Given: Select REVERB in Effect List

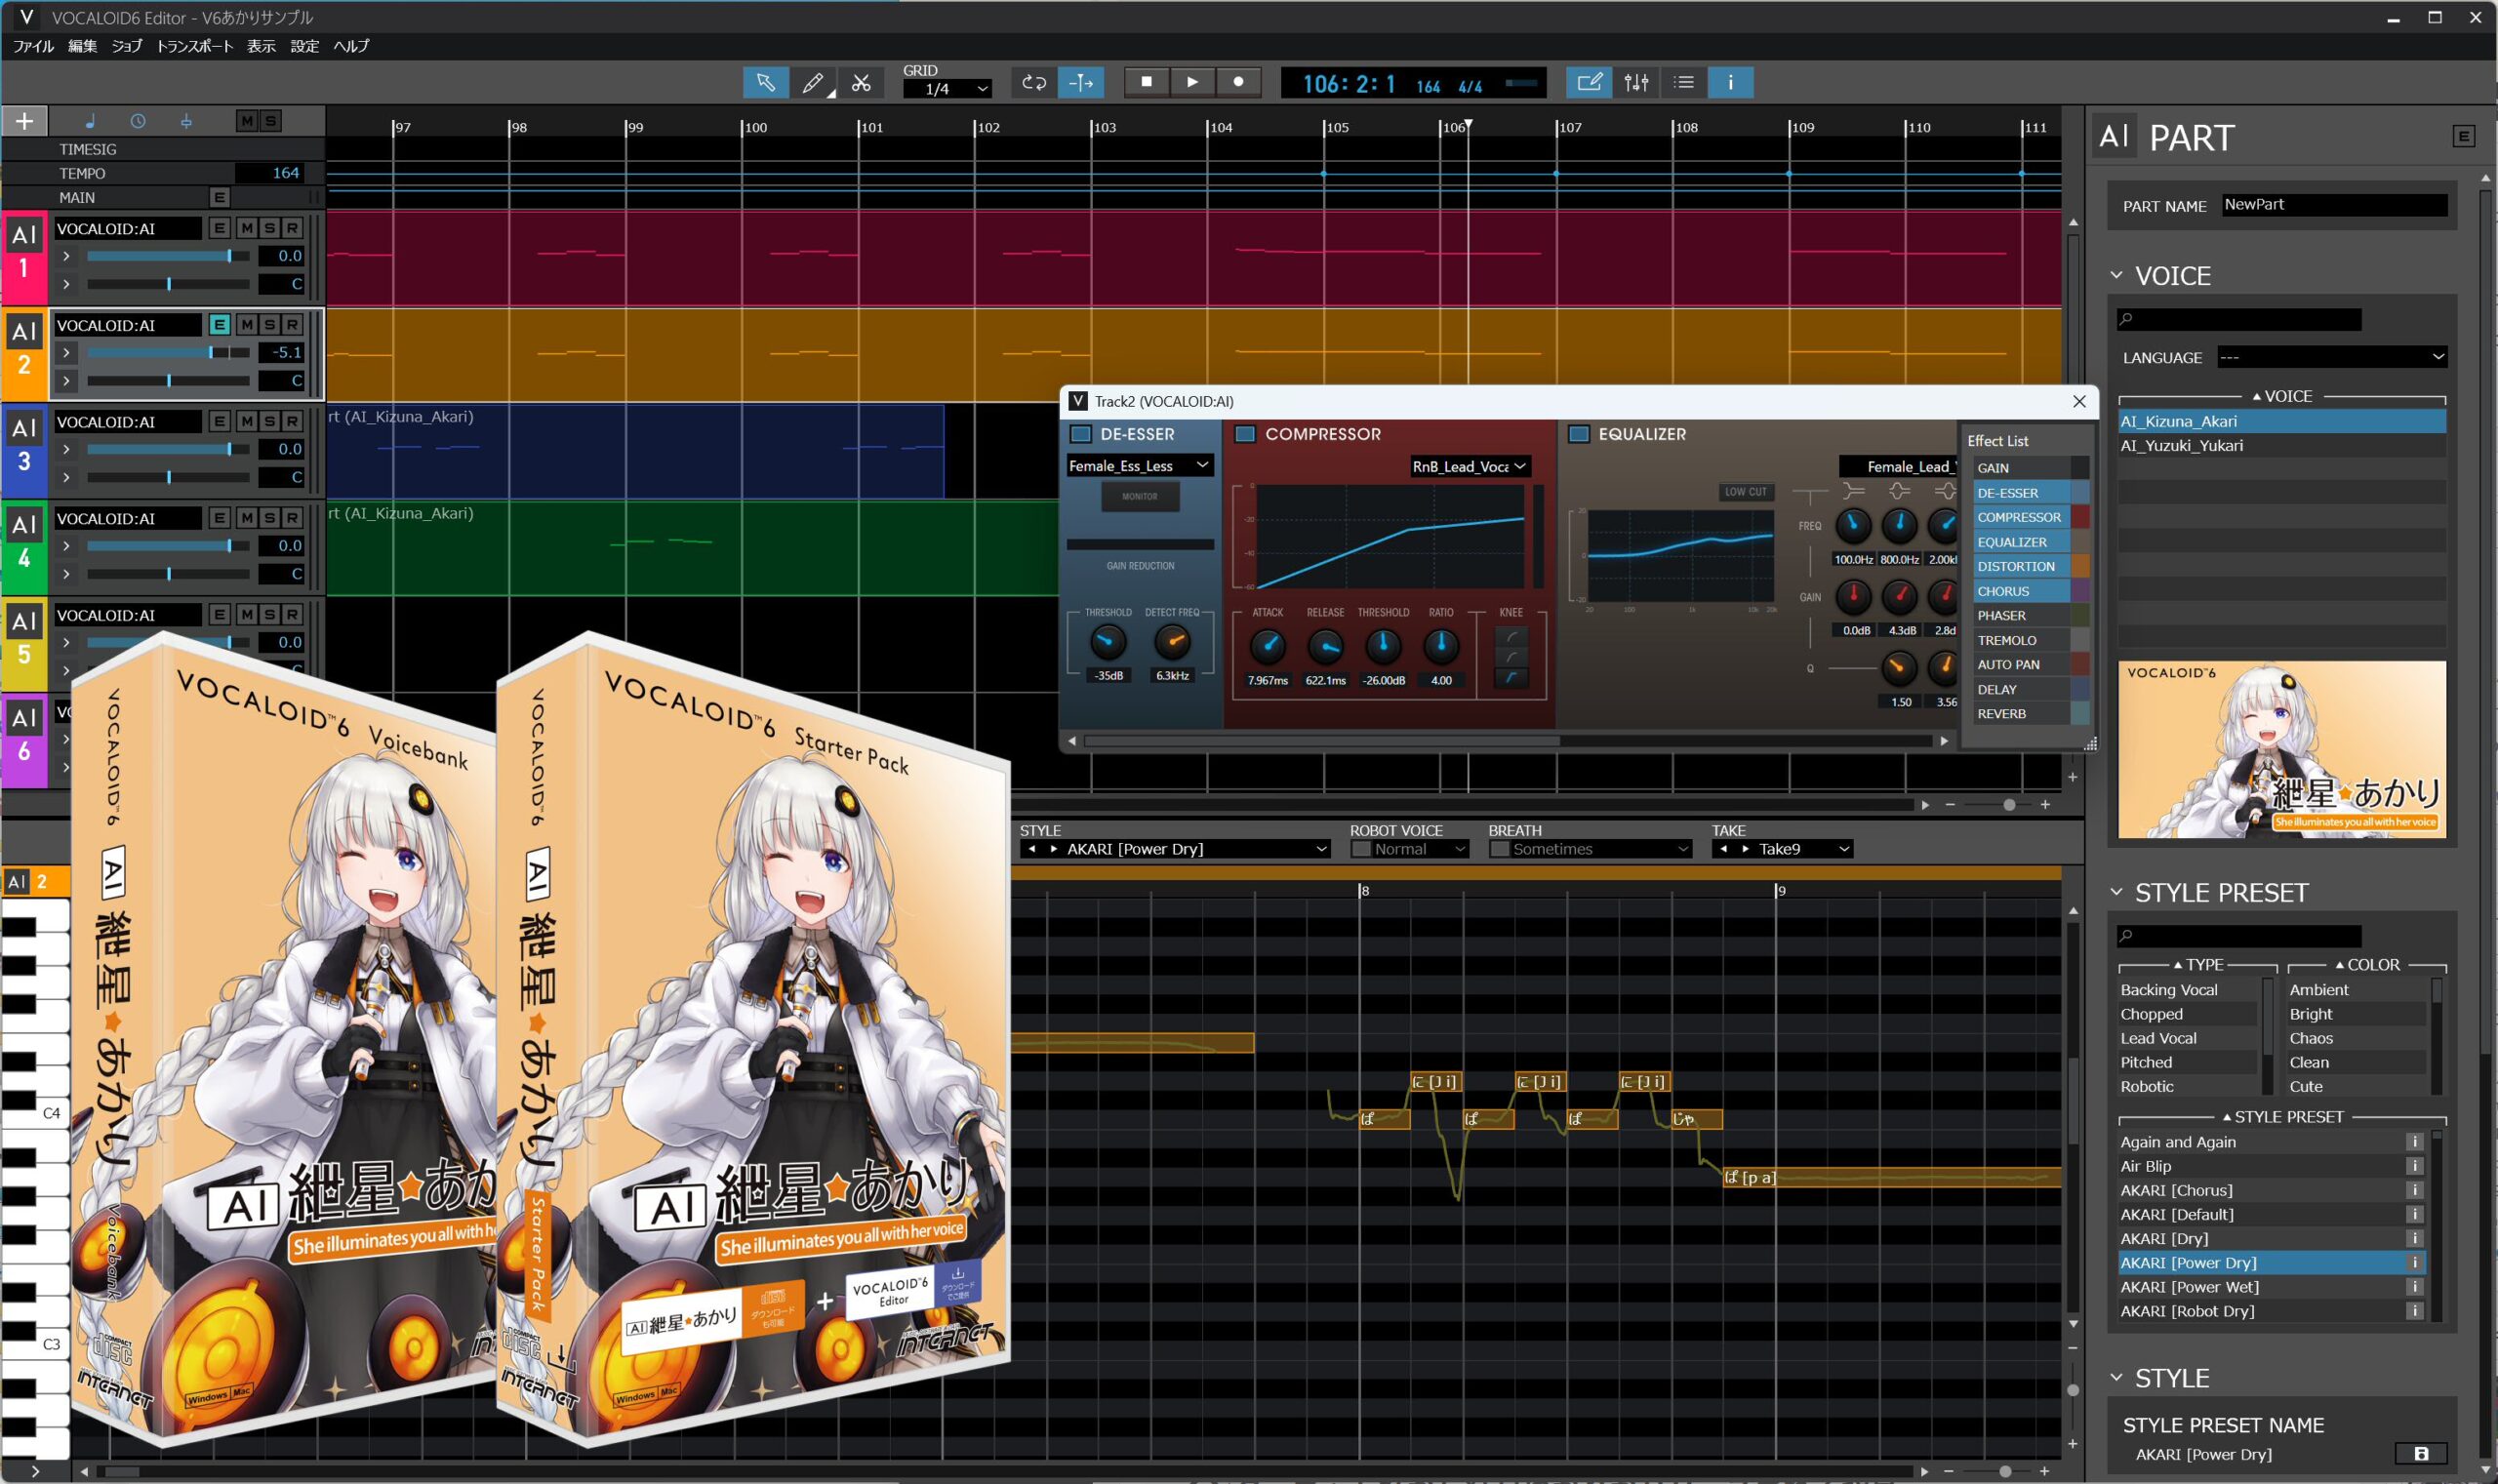Looking at the screenshot, I should 2031,713.
